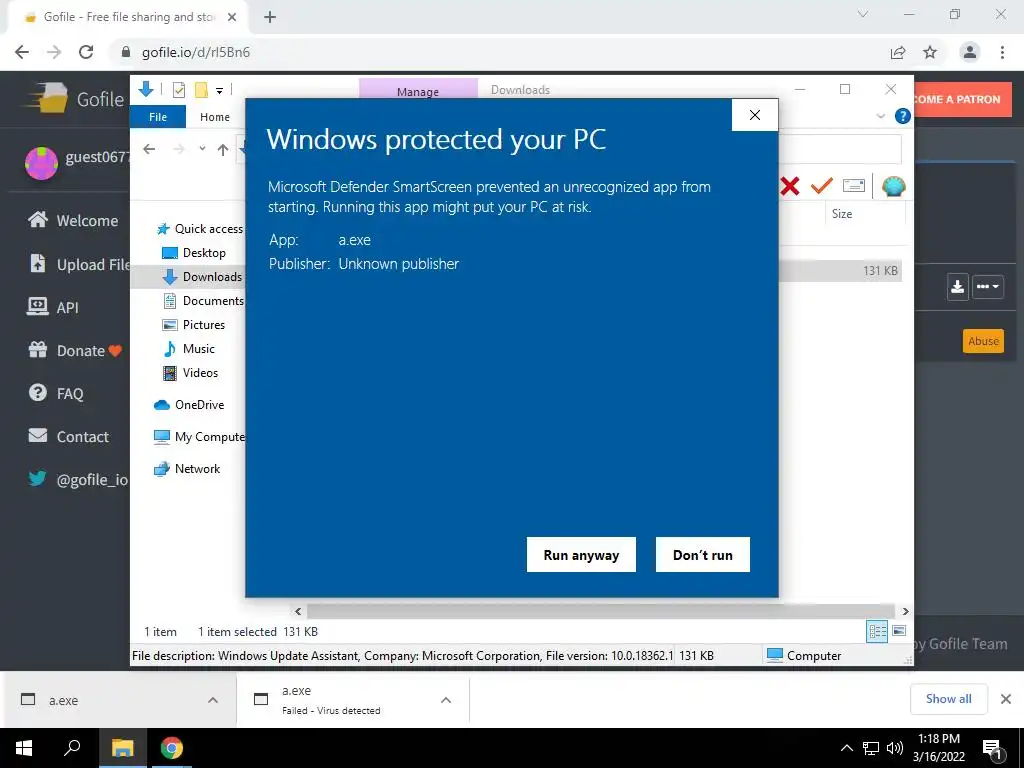Click the orange Abuse button

(x=983, y=341)
